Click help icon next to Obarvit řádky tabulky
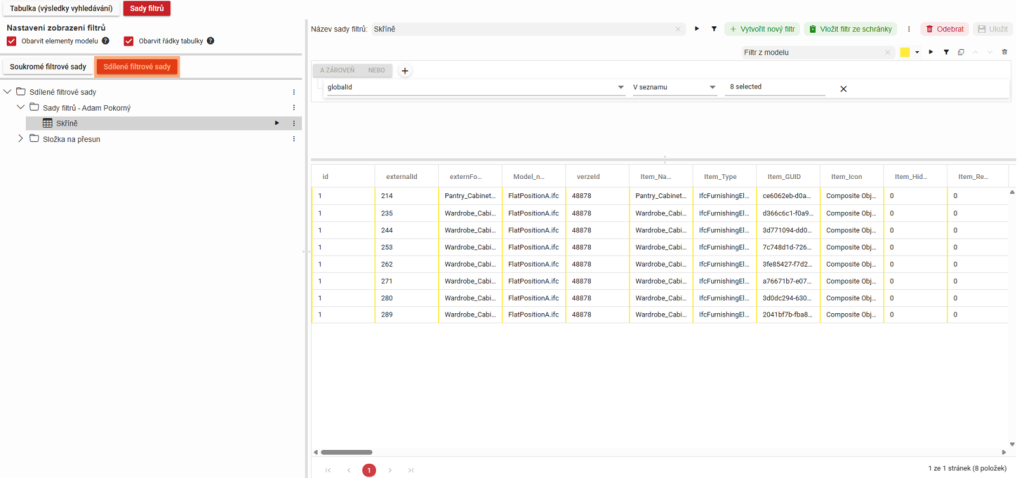 pos(211,41)
